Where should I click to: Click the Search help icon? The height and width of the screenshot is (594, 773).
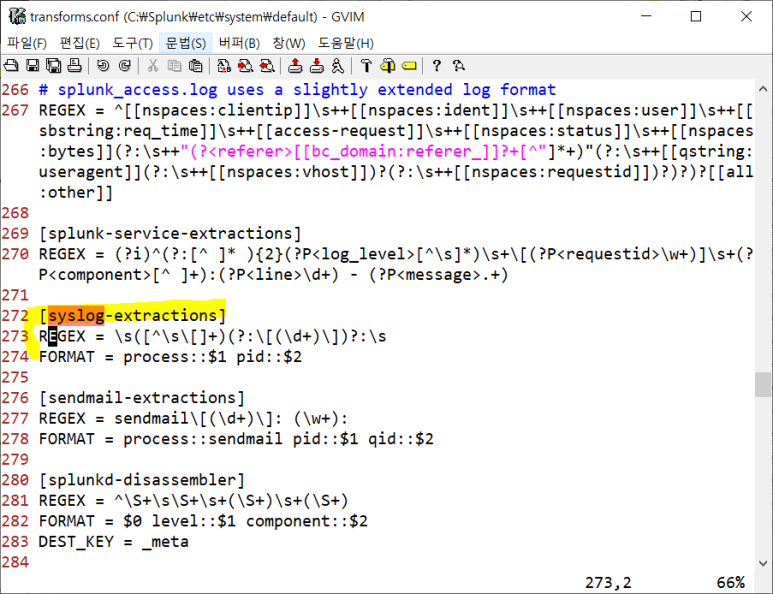tap(458, 66)
